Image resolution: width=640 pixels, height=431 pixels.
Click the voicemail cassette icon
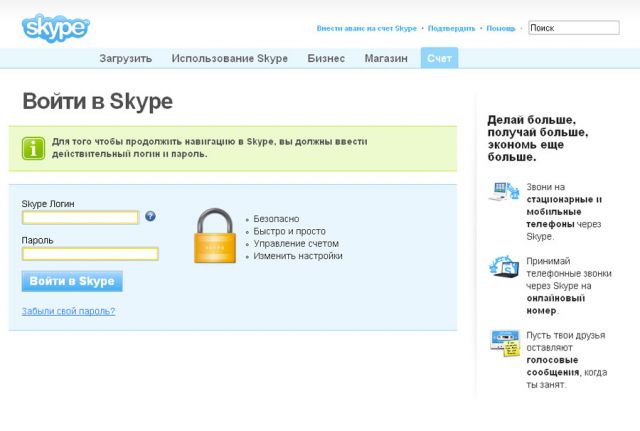click(x=505, y=343)
